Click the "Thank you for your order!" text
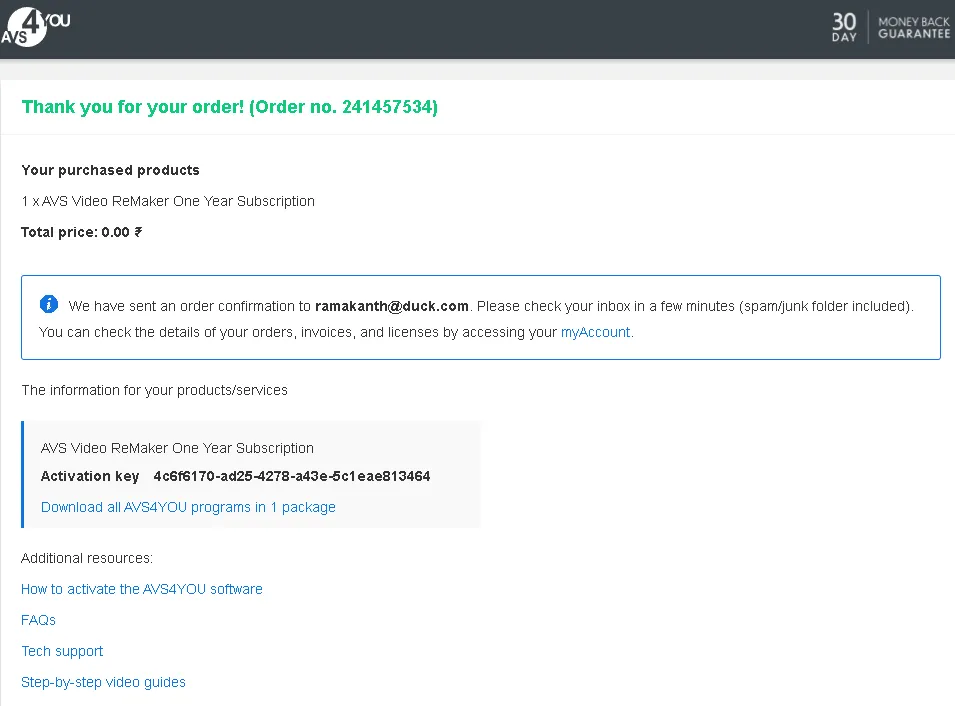Image resolution: width=955 pixels, height=706 pixels. 133,107
